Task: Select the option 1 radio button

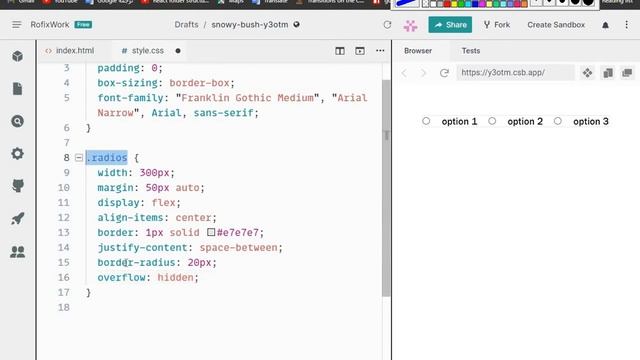Action: (426, 121)
